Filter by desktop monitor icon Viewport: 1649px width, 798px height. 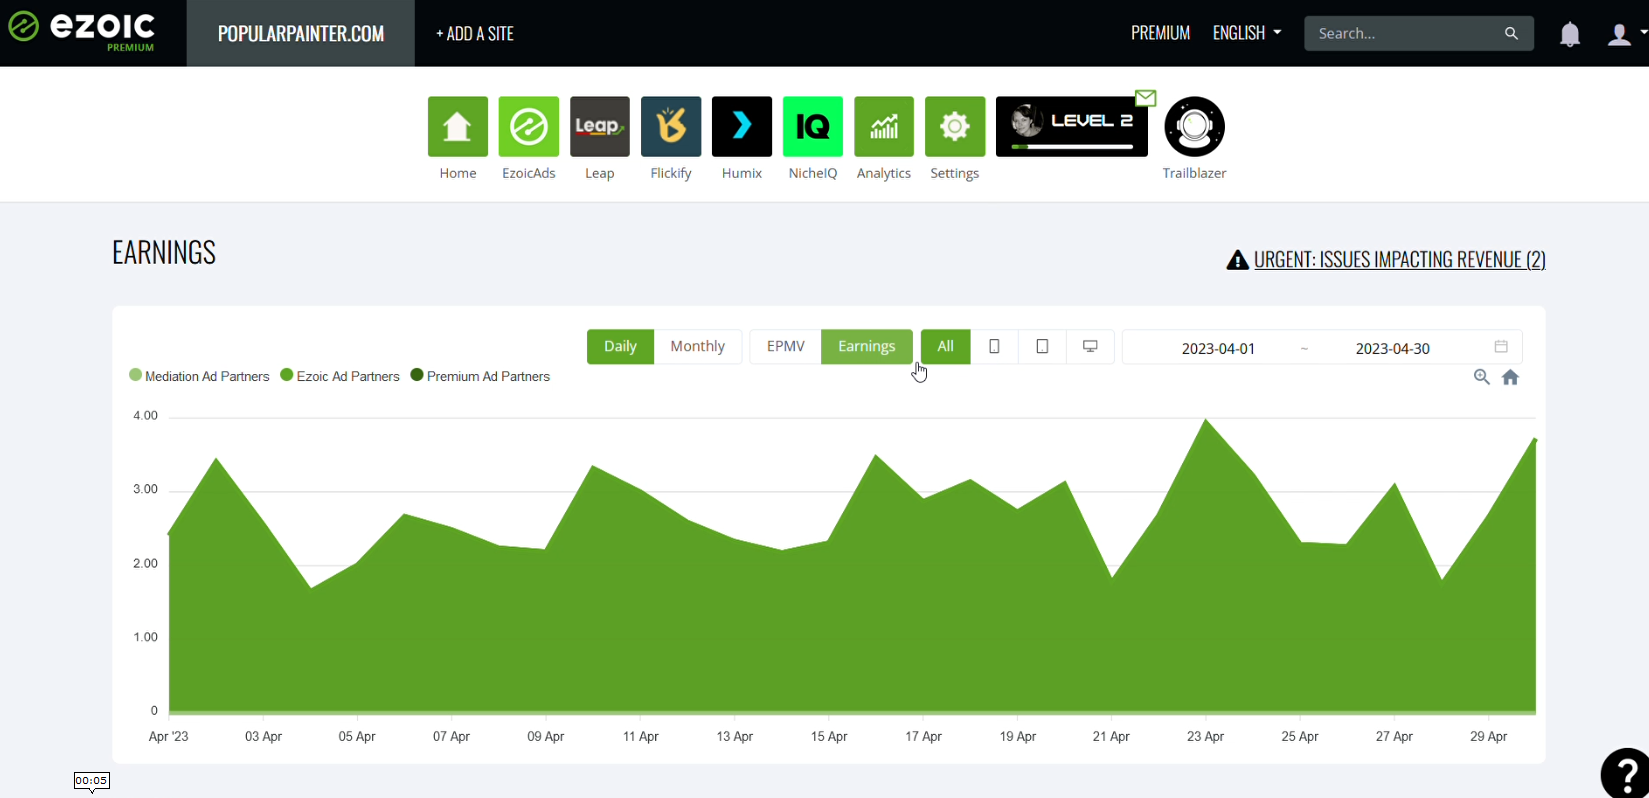click(x=1090, y=346)
